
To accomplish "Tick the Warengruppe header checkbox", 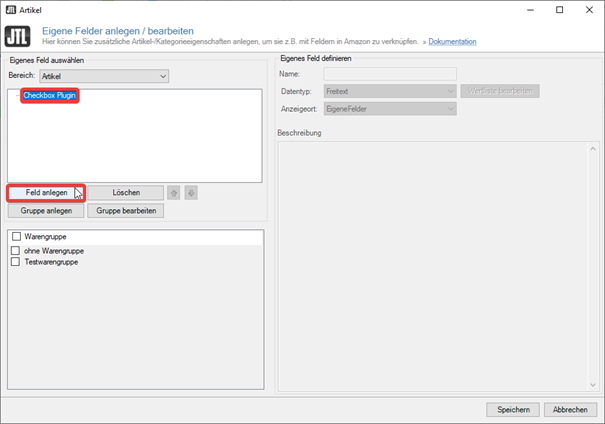I will pos(16,236).
